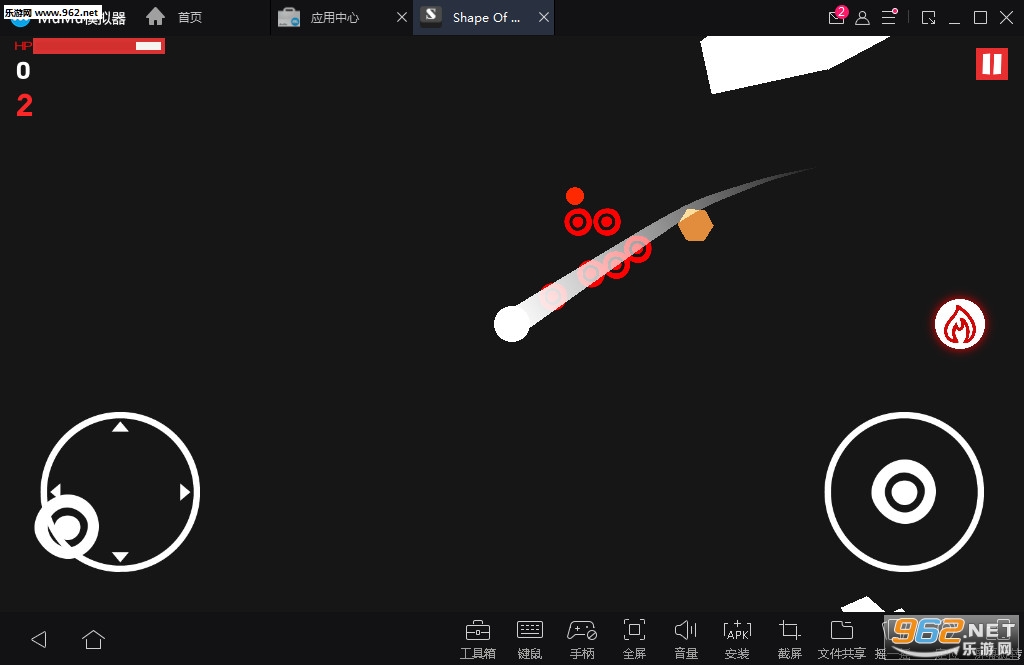
Task: Click the white score number 0
Action: (x=24, y=71)
